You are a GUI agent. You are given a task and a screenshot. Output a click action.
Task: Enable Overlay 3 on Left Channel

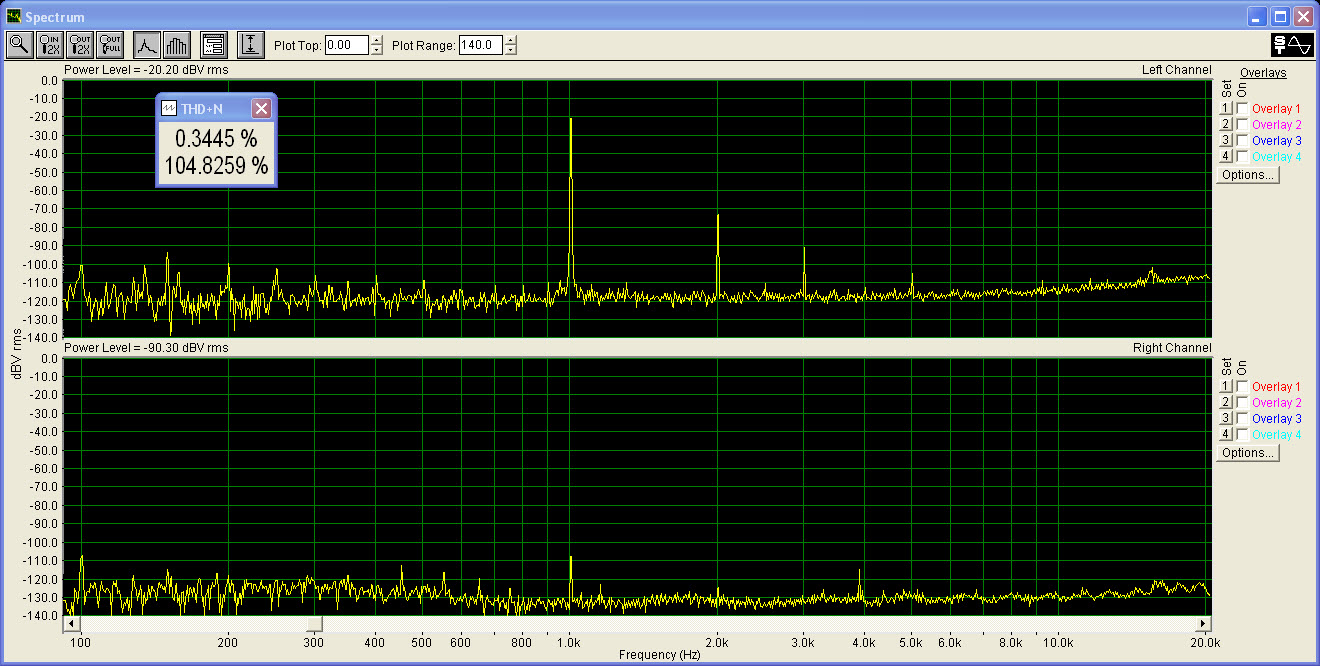click(x=1242, y=141)
